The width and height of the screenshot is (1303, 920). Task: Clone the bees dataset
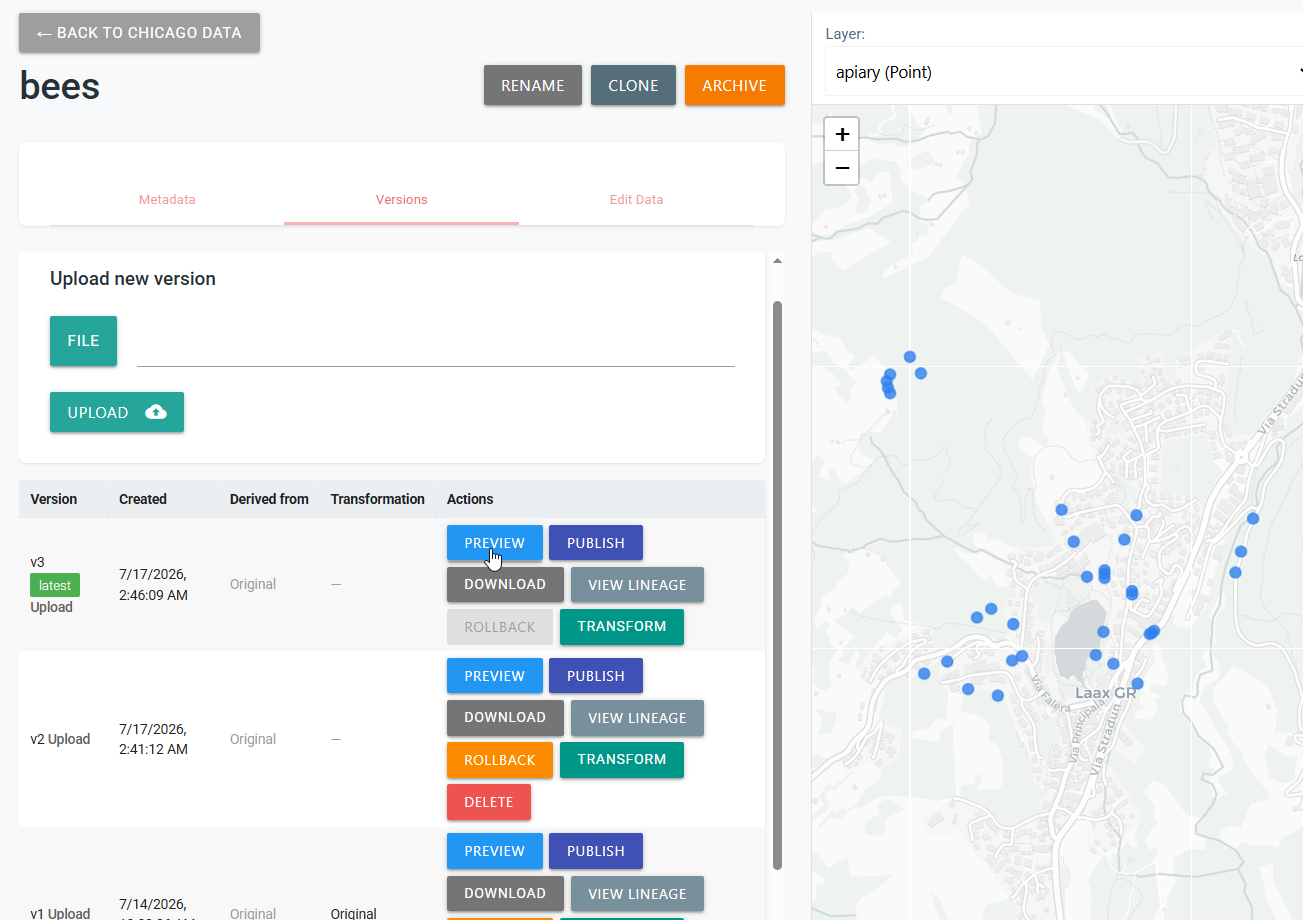(633, 85)
